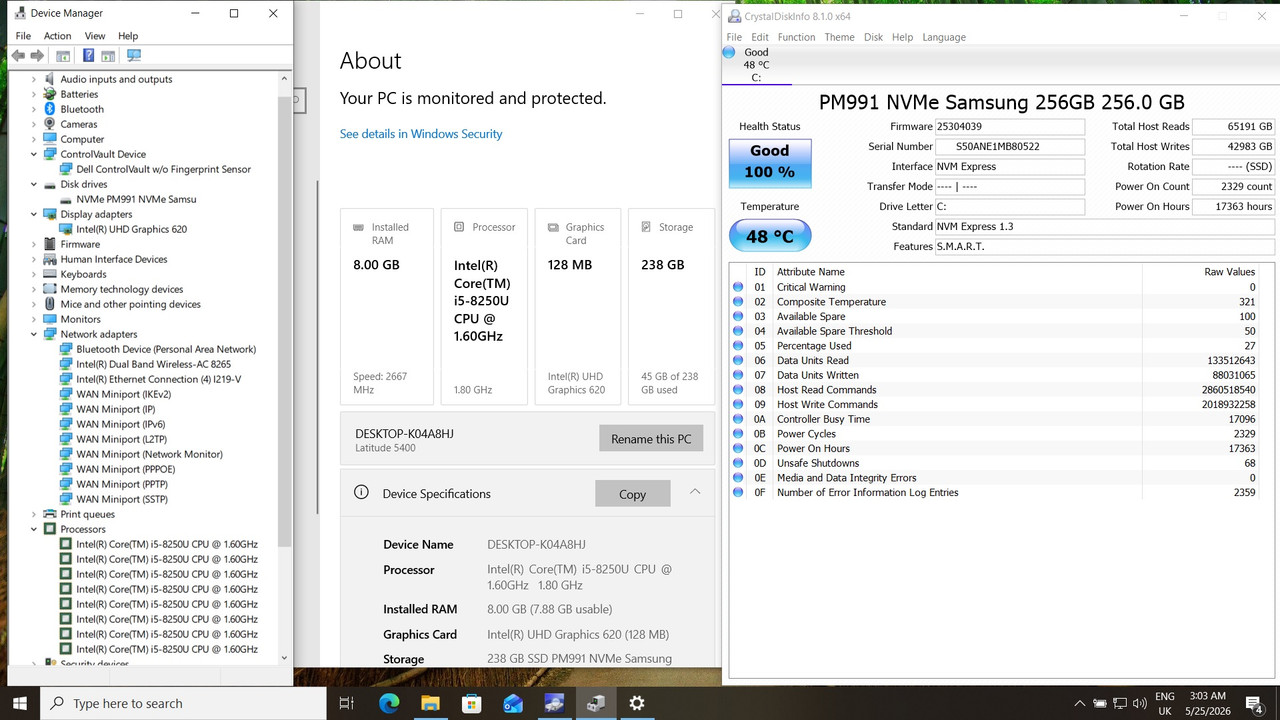1280x720 pixels.
Task: Collapse Device Specifications with the chevron
Action: pos(695,492)
